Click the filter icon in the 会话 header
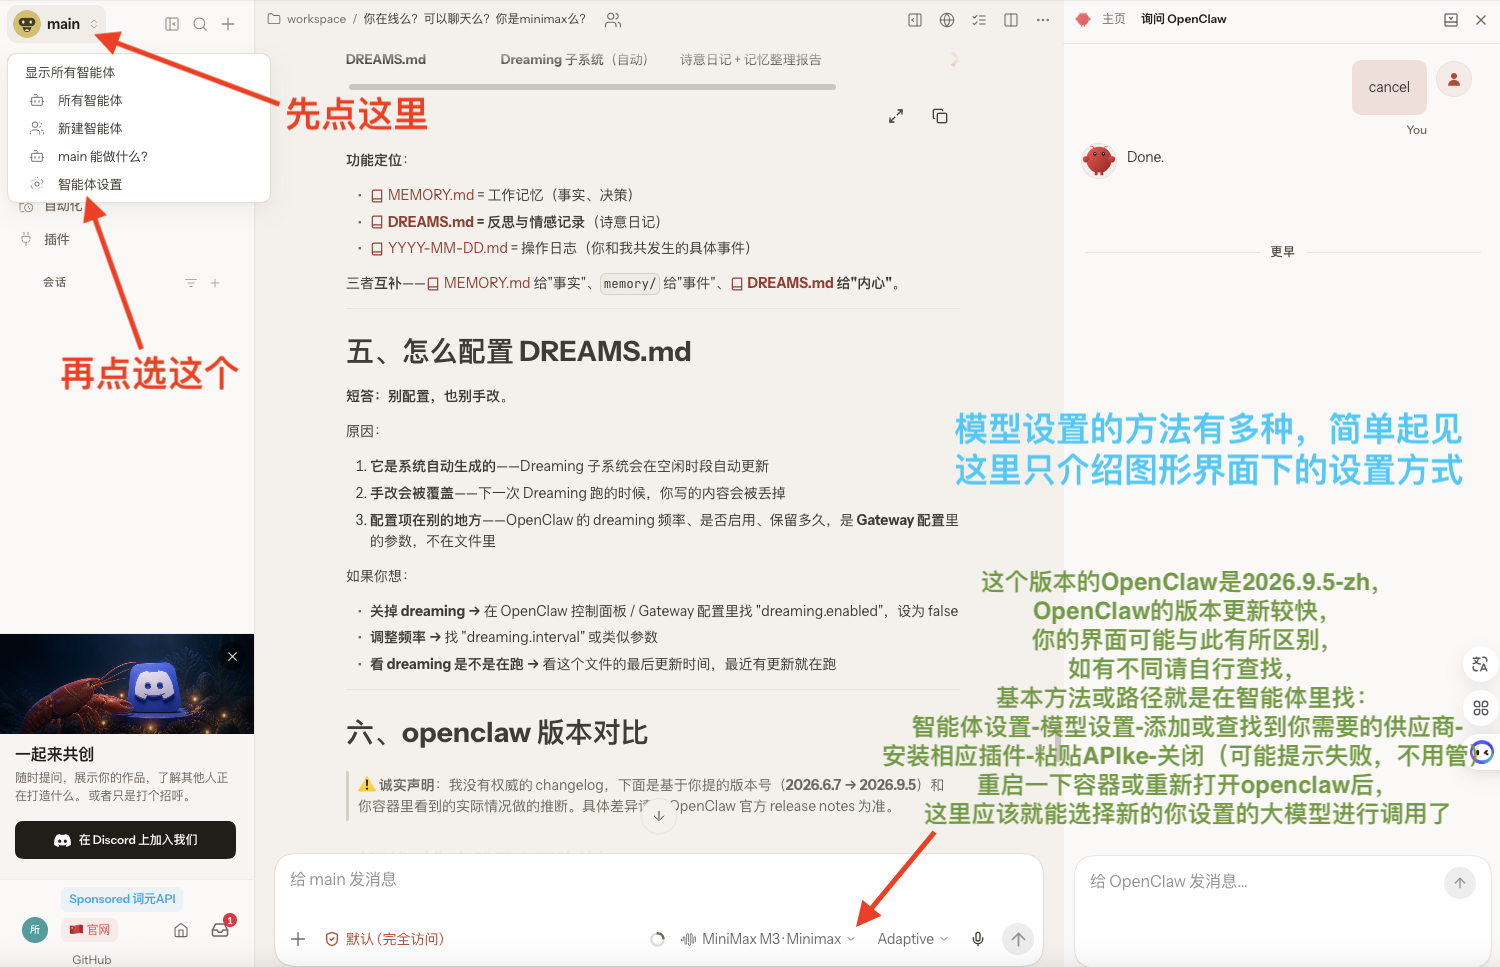1500x967 pixels. pyautogui.click(x=191, y=283)
